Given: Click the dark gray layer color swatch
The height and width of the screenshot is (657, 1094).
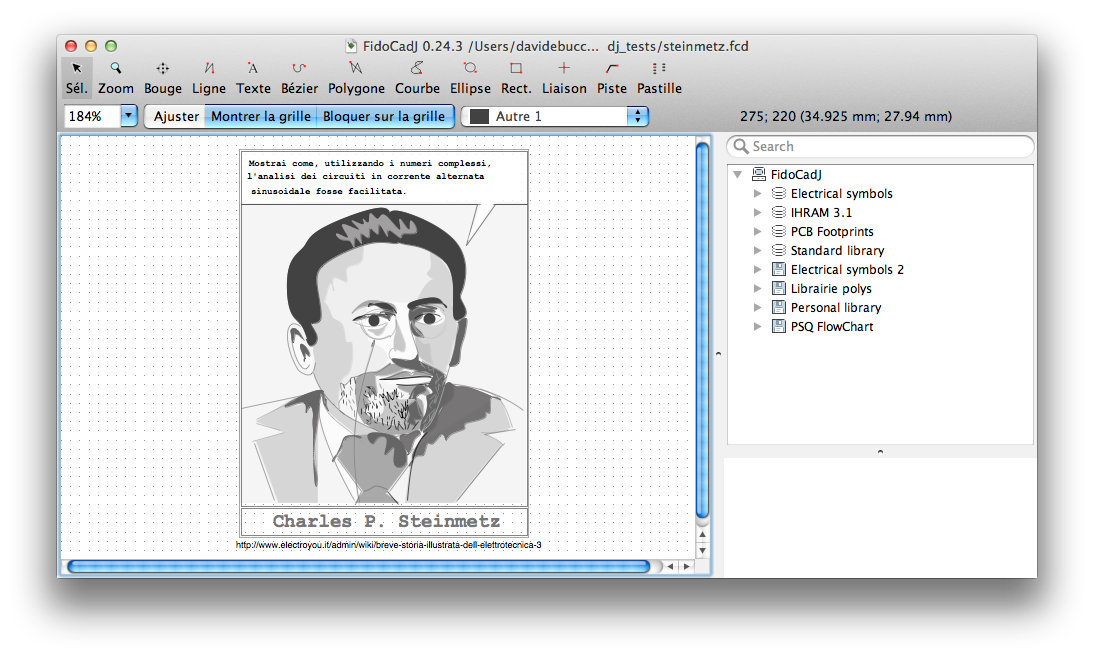Looking at the screenshot, I should 479,116.
